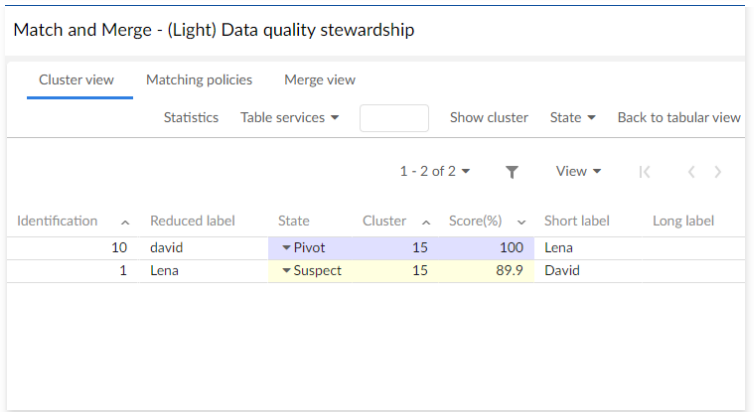The image size is (754, 419).
Task: Select the Cluster view tab
Action: point(76,80)
